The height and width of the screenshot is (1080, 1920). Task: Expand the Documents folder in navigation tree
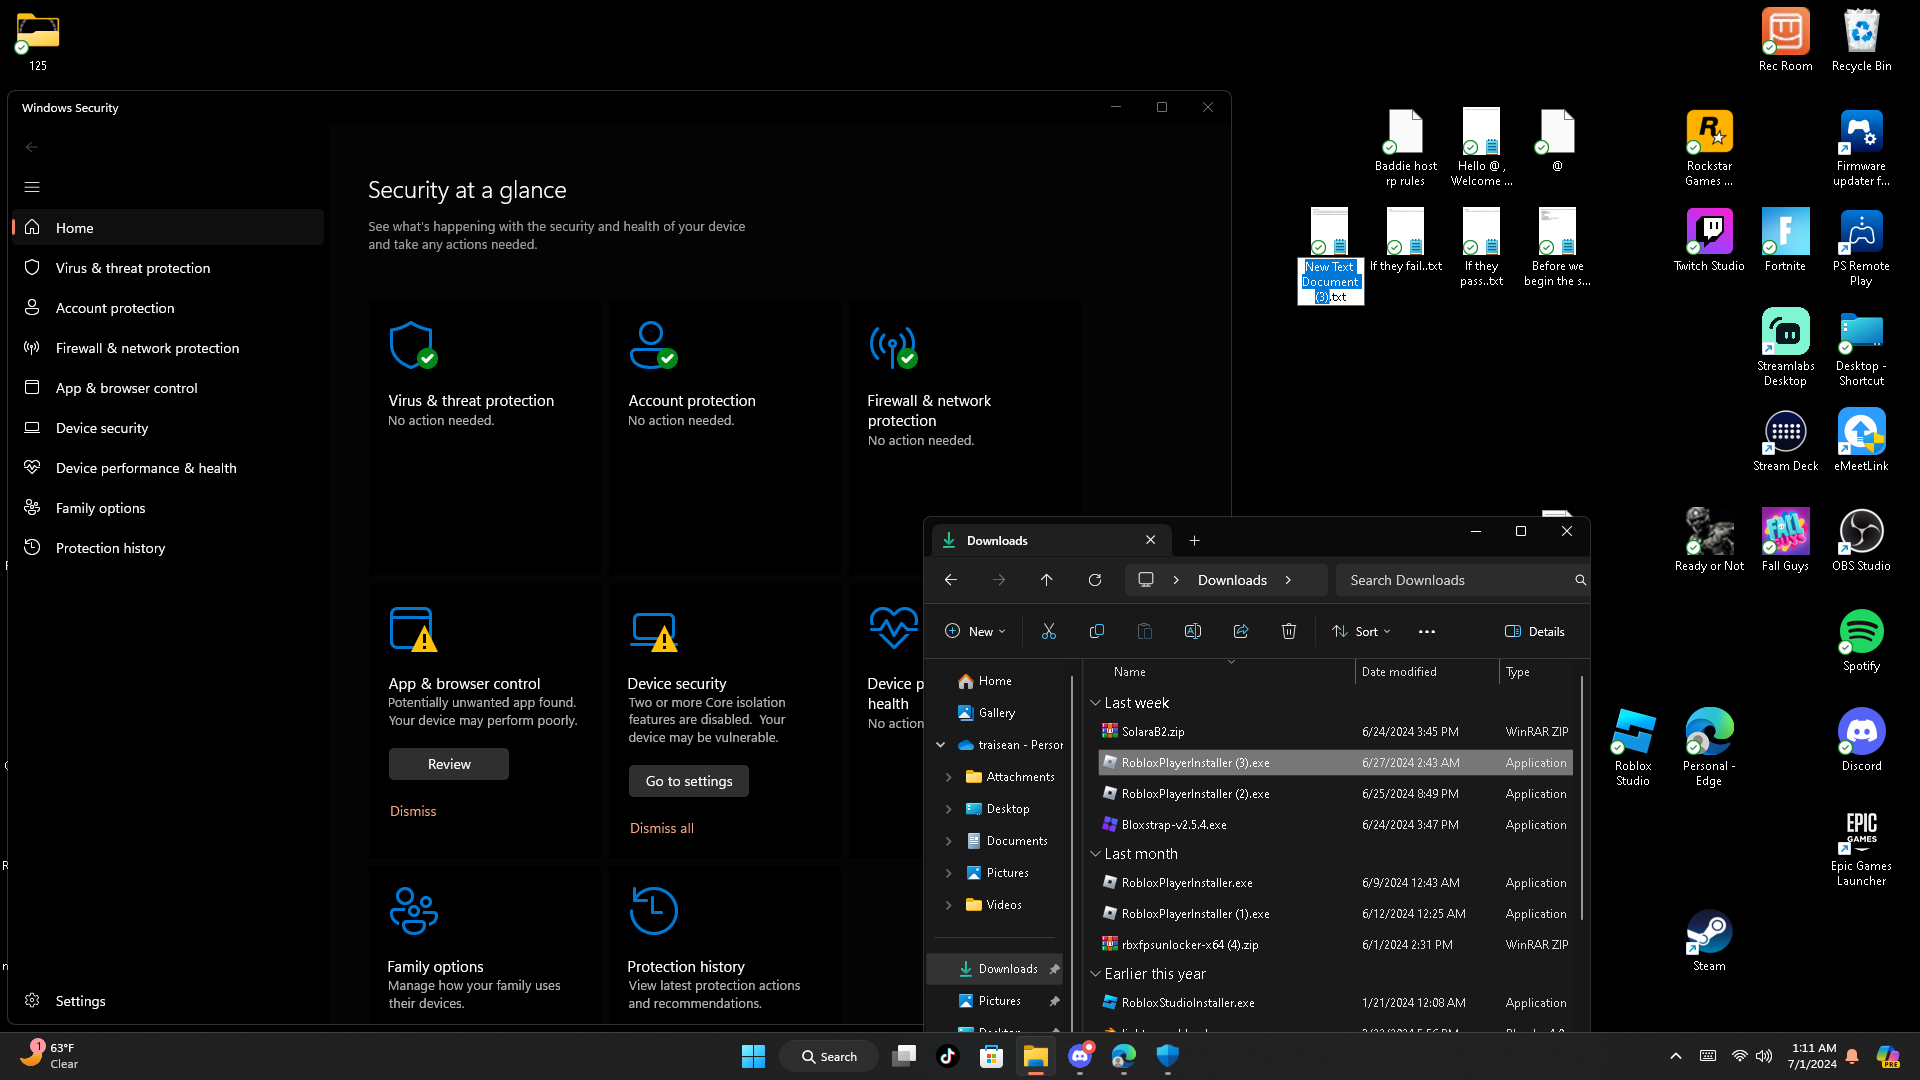(949, 841)
